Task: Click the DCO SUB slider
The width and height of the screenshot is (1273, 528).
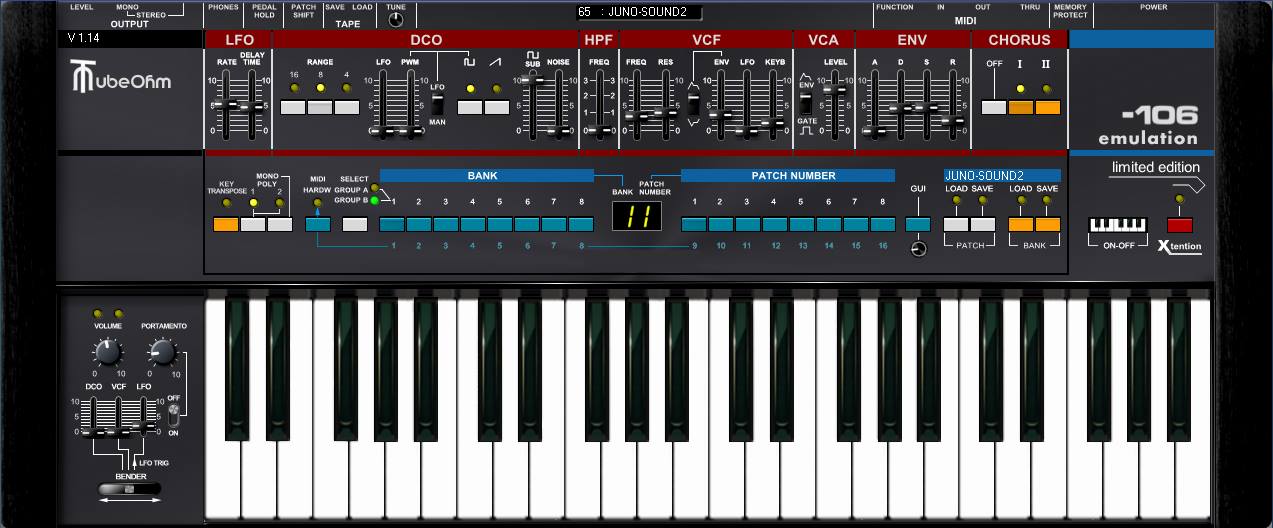Action: [533, 105]
